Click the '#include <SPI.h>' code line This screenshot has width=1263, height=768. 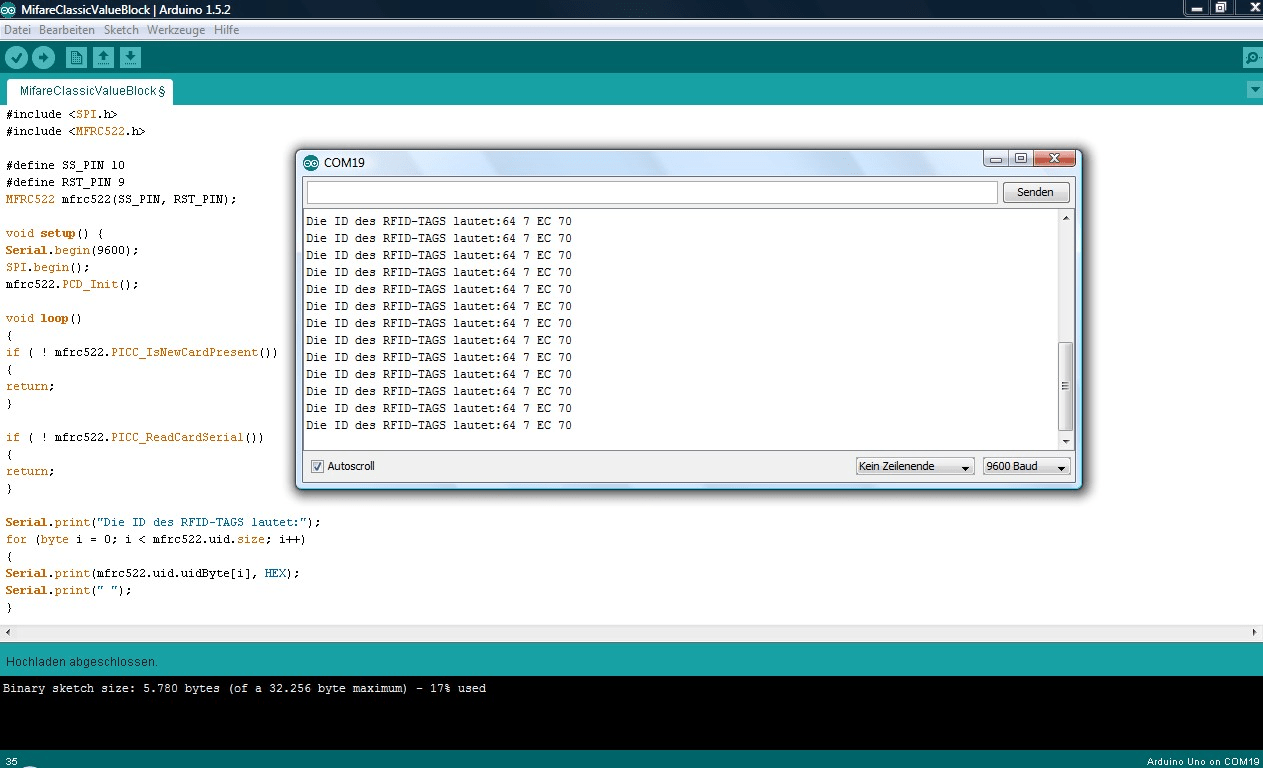coord(62,114)
